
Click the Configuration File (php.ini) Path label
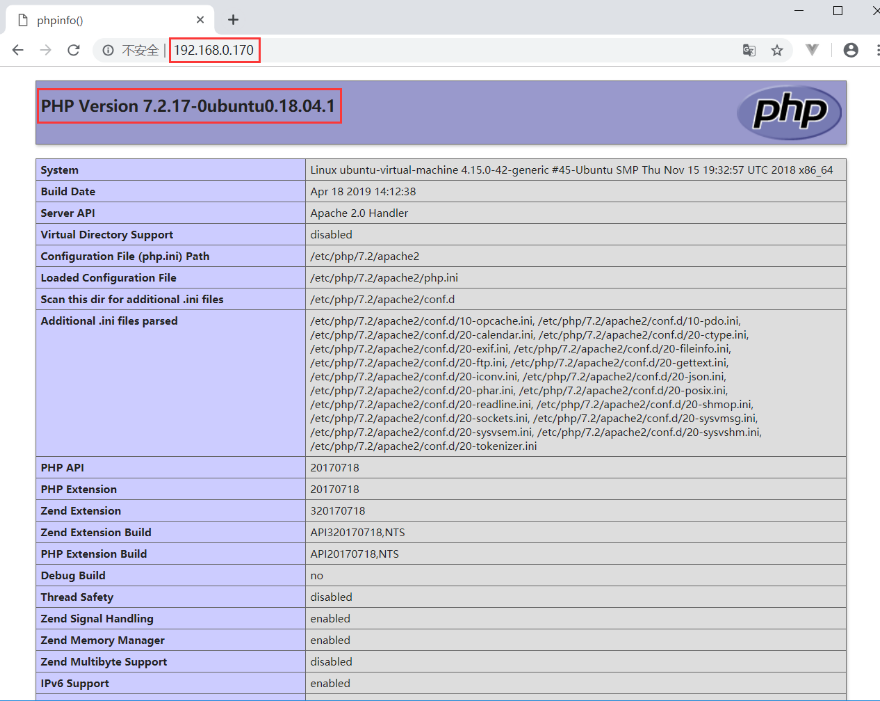(x=125, y=256)
